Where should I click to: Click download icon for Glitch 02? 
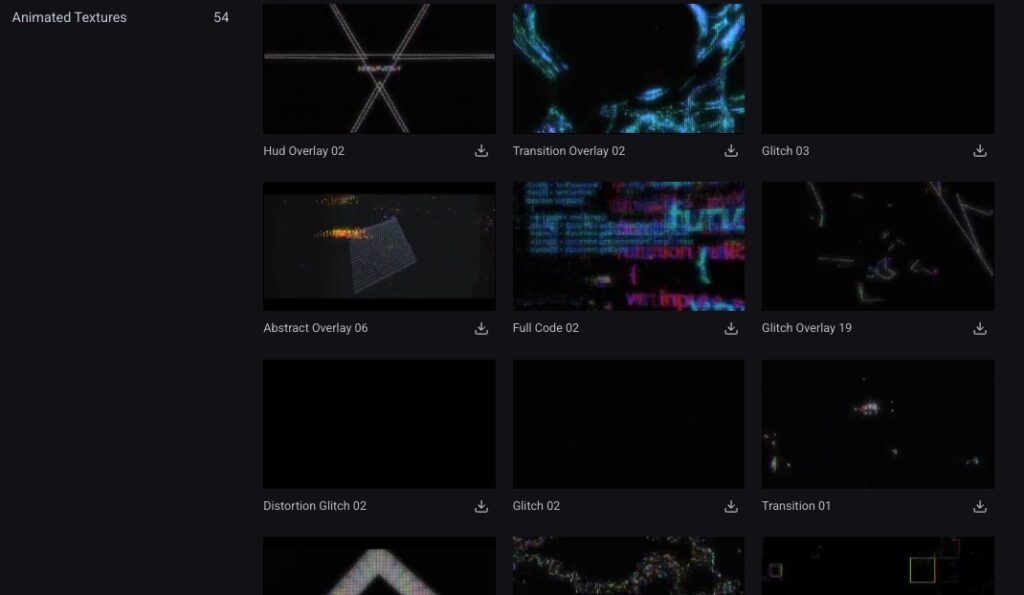(x=731, y=506)
